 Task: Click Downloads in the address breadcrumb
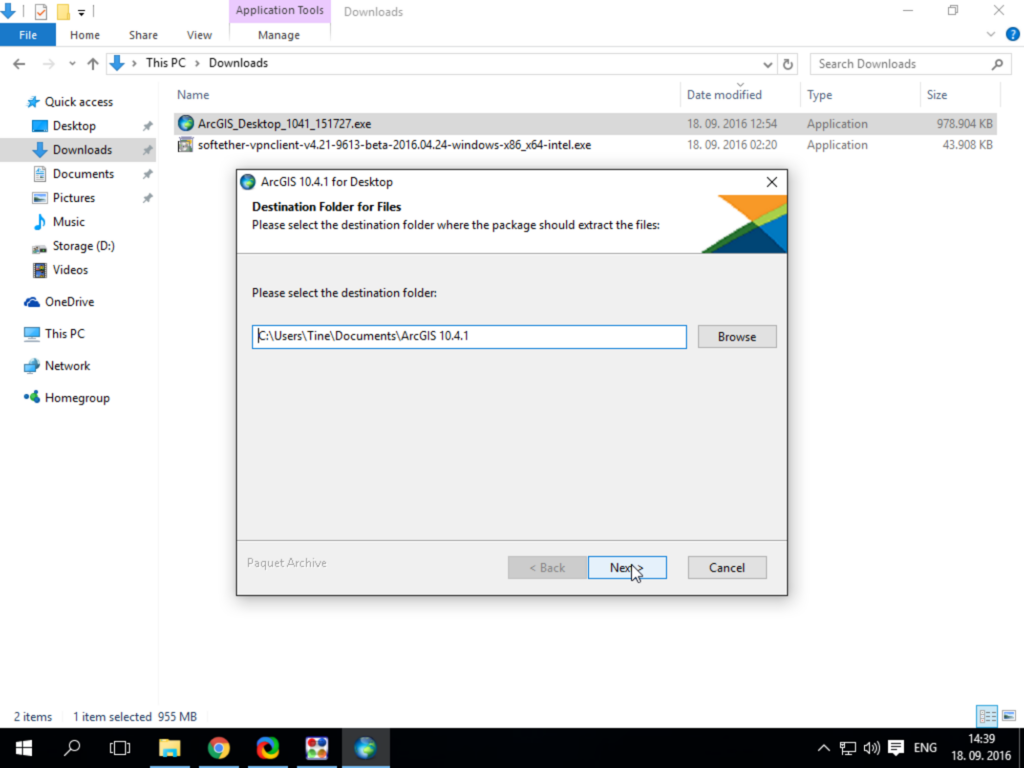tap(238, 63)
